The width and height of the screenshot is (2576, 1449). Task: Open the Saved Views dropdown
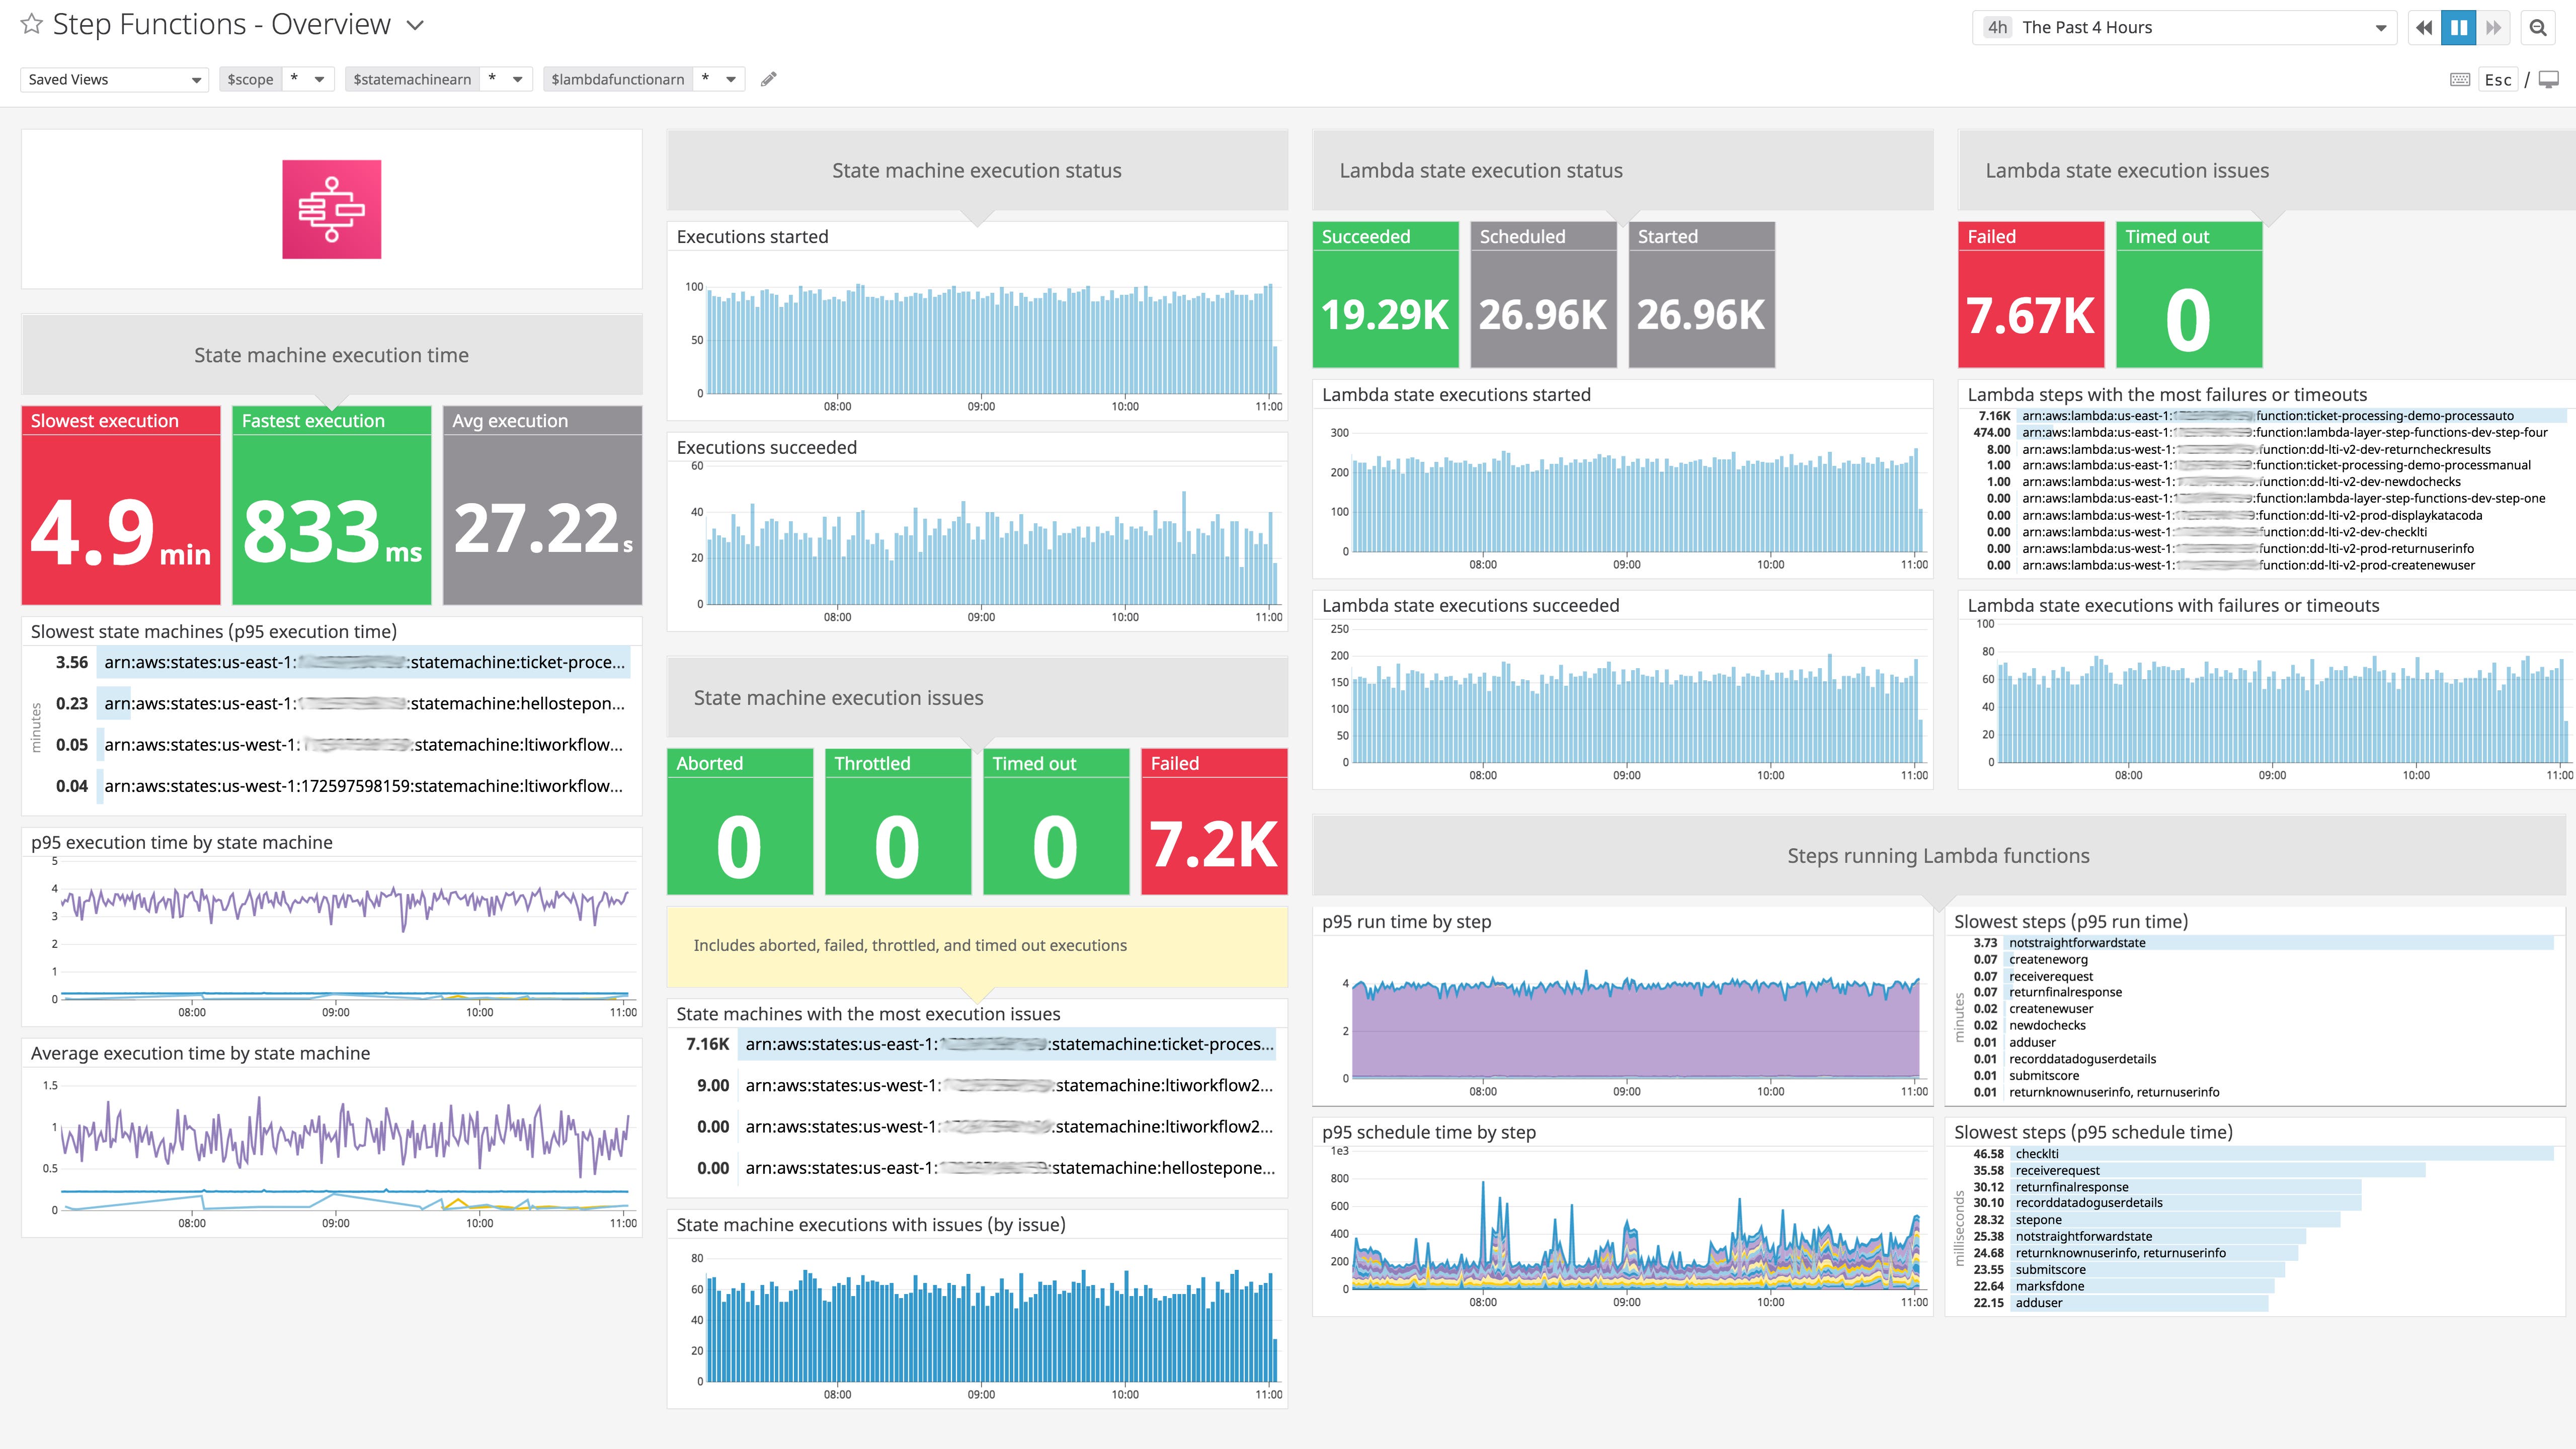(113, 79)
